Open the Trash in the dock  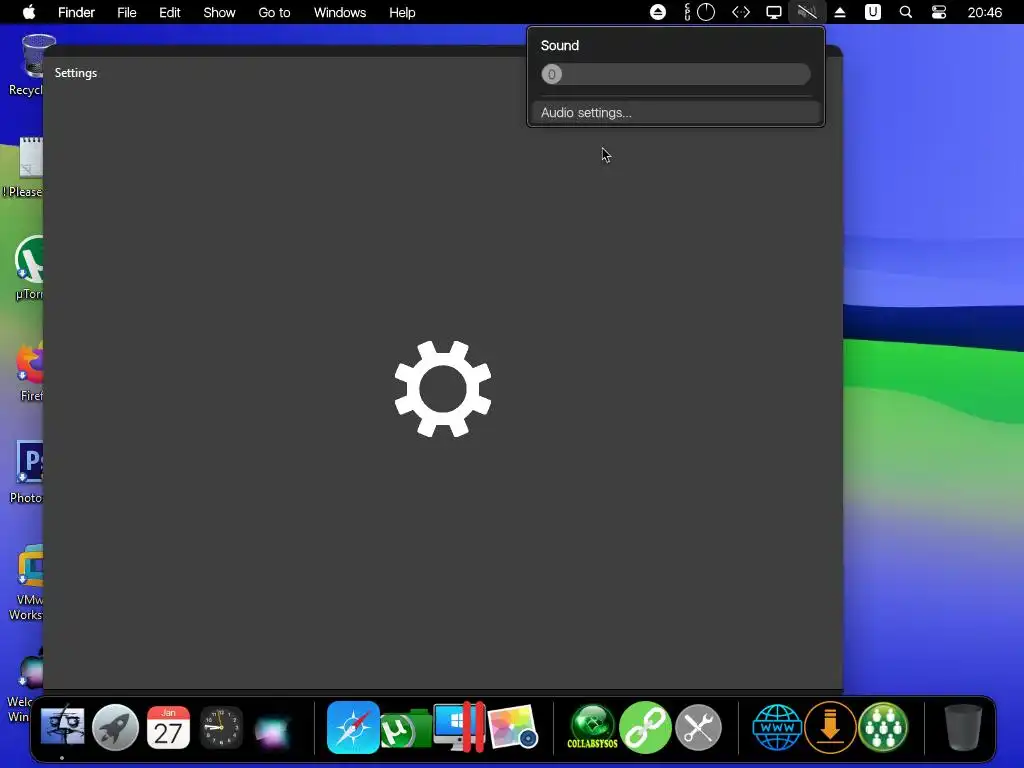tap(963, 727)
